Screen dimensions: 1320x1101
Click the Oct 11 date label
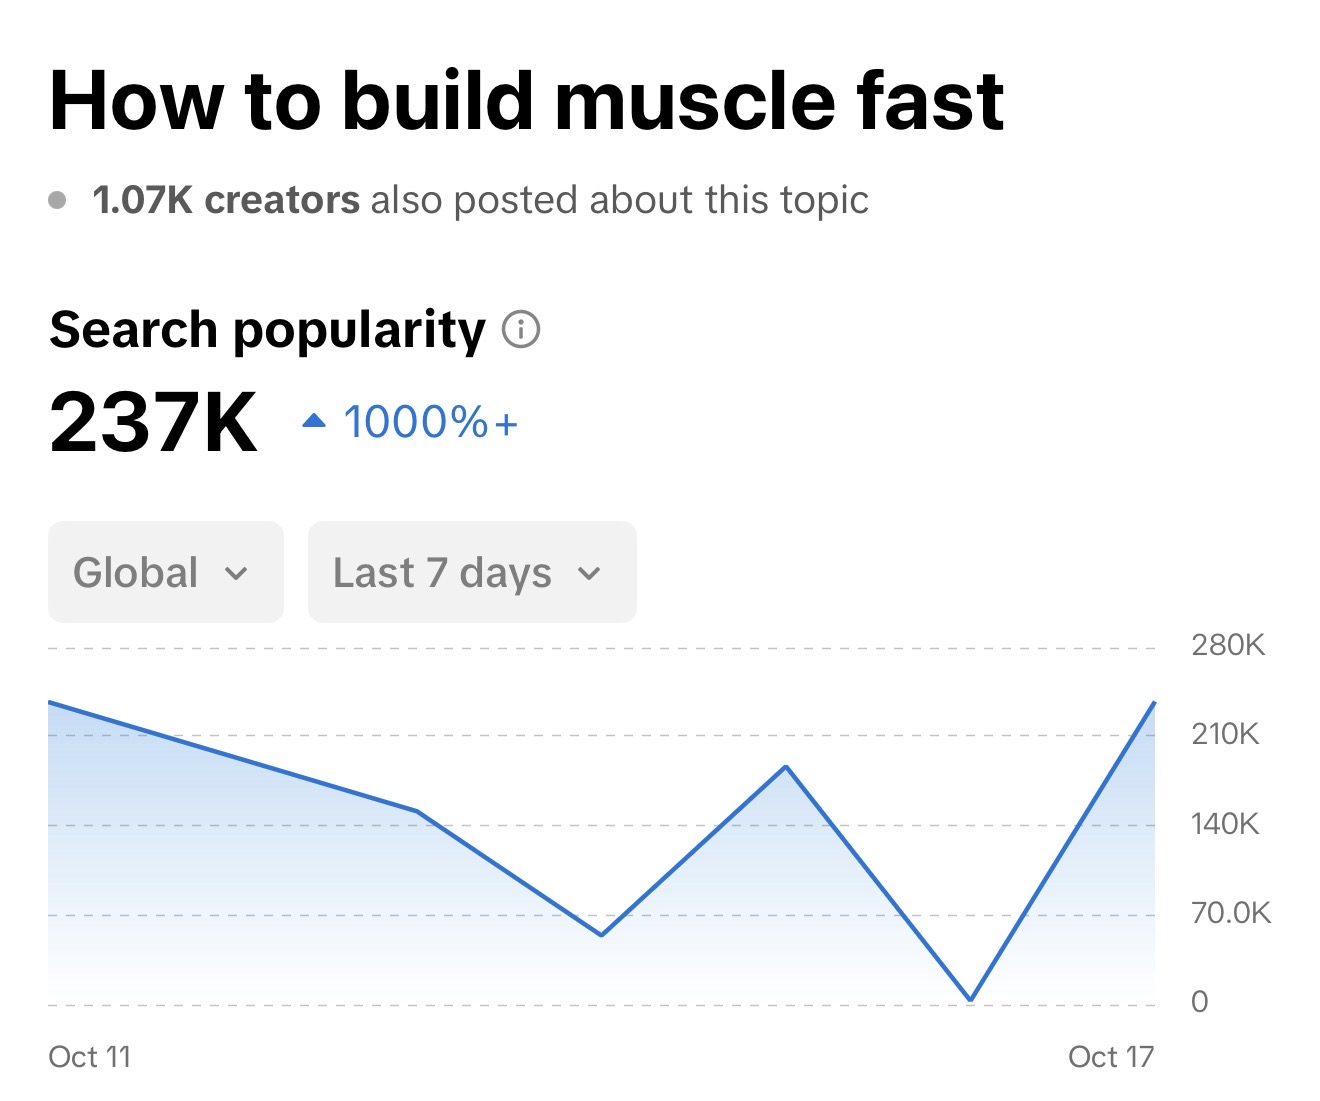click(90, 1056)
